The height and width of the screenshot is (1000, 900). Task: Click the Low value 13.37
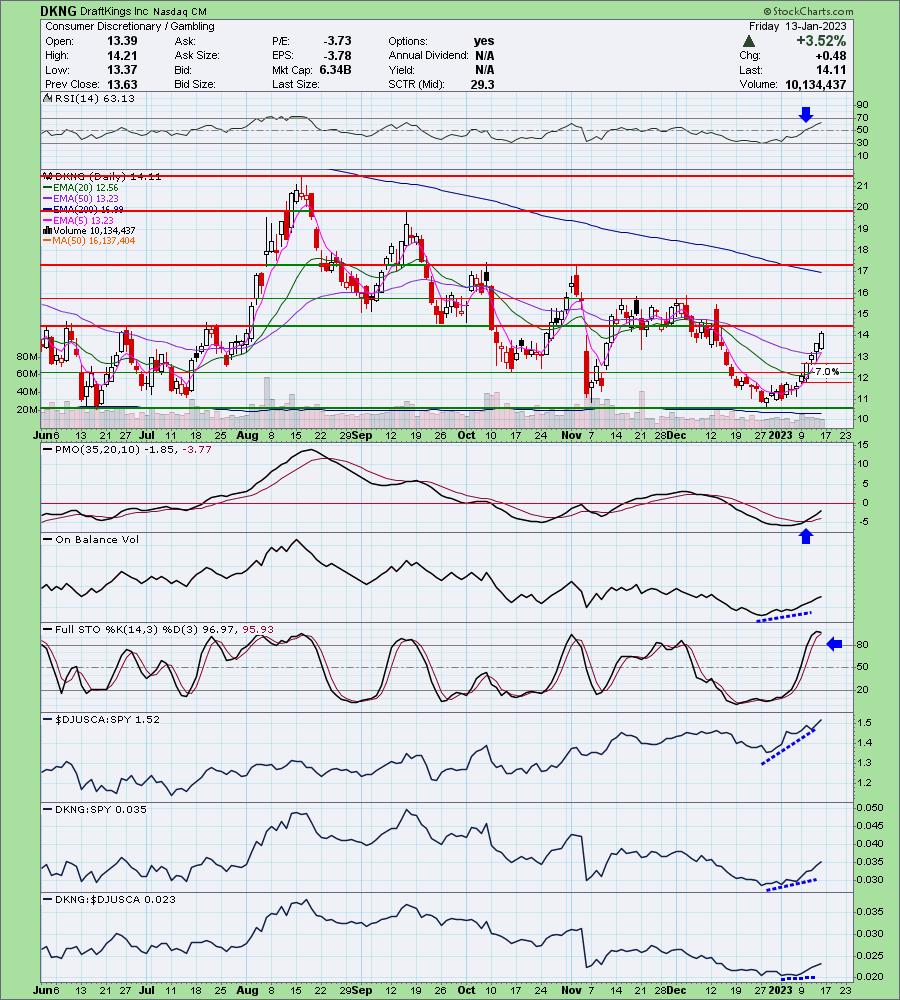[x=122, y=70]
